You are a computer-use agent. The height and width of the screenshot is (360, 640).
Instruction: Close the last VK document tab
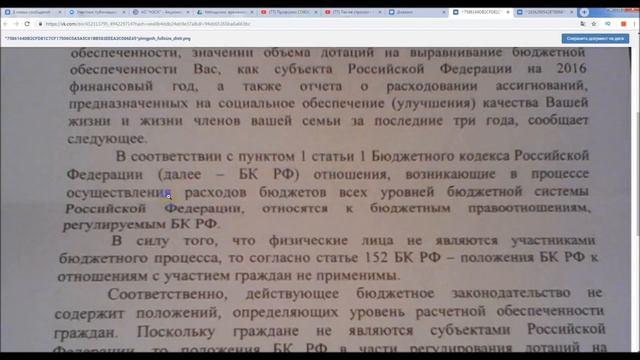click(x=571, y=12)
